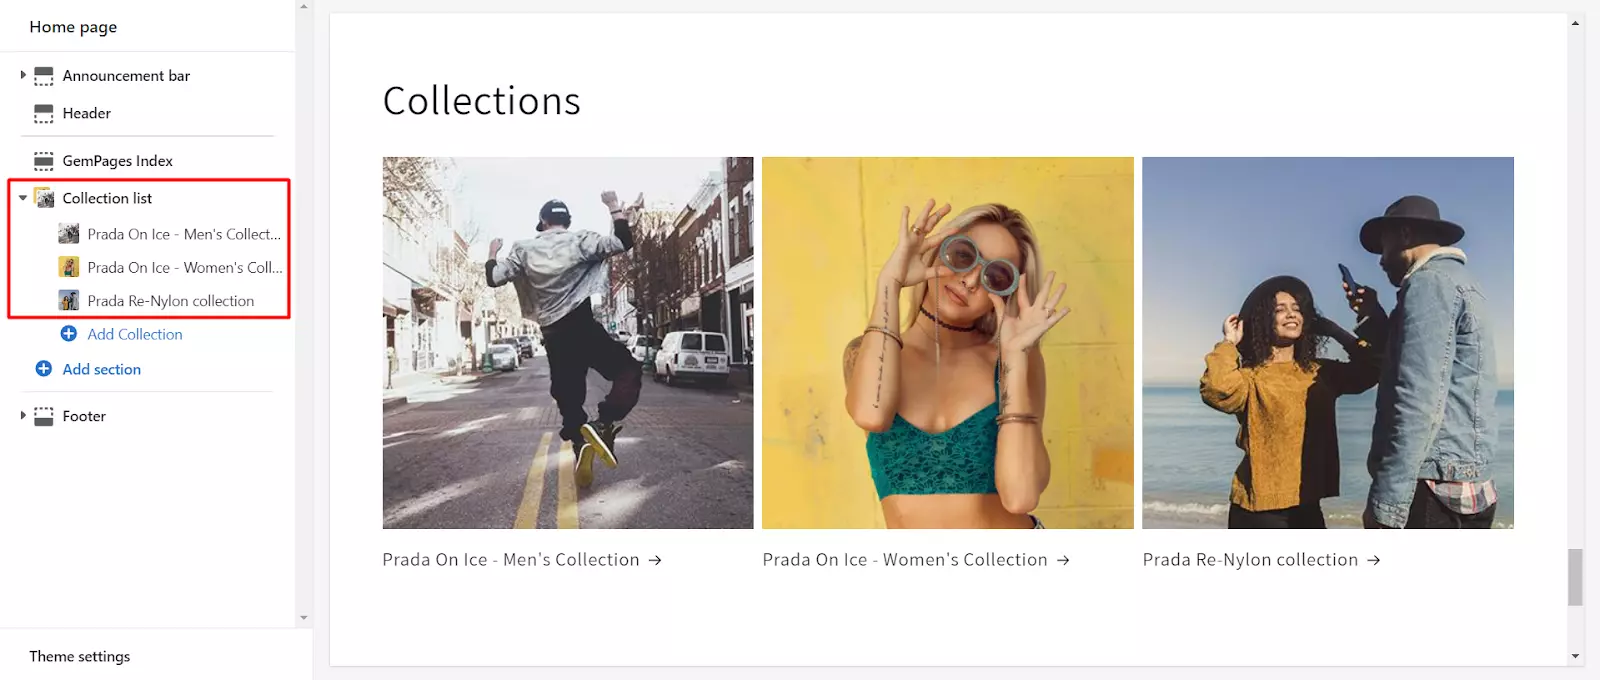Click the Men's Collection street photo
The image size is (1600, 680).
click(x=568, y=343)
